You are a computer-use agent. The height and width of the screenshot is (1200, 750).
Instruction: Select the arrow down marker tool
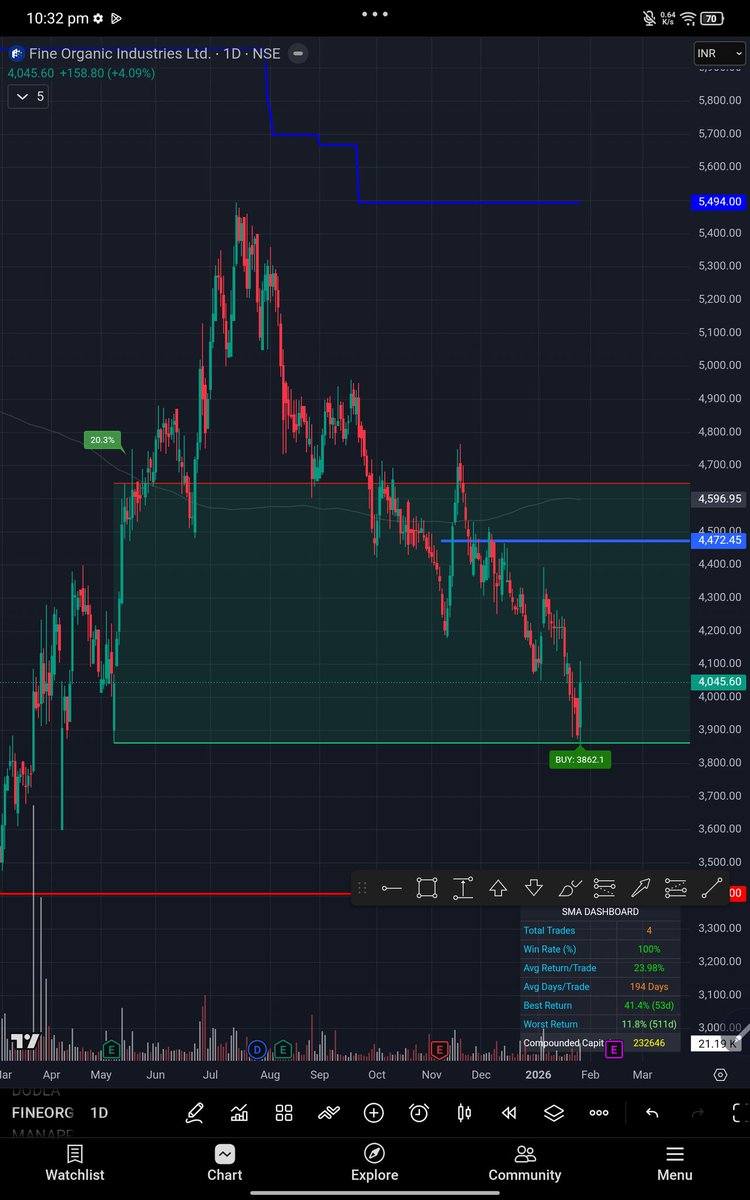coord(534,888)
